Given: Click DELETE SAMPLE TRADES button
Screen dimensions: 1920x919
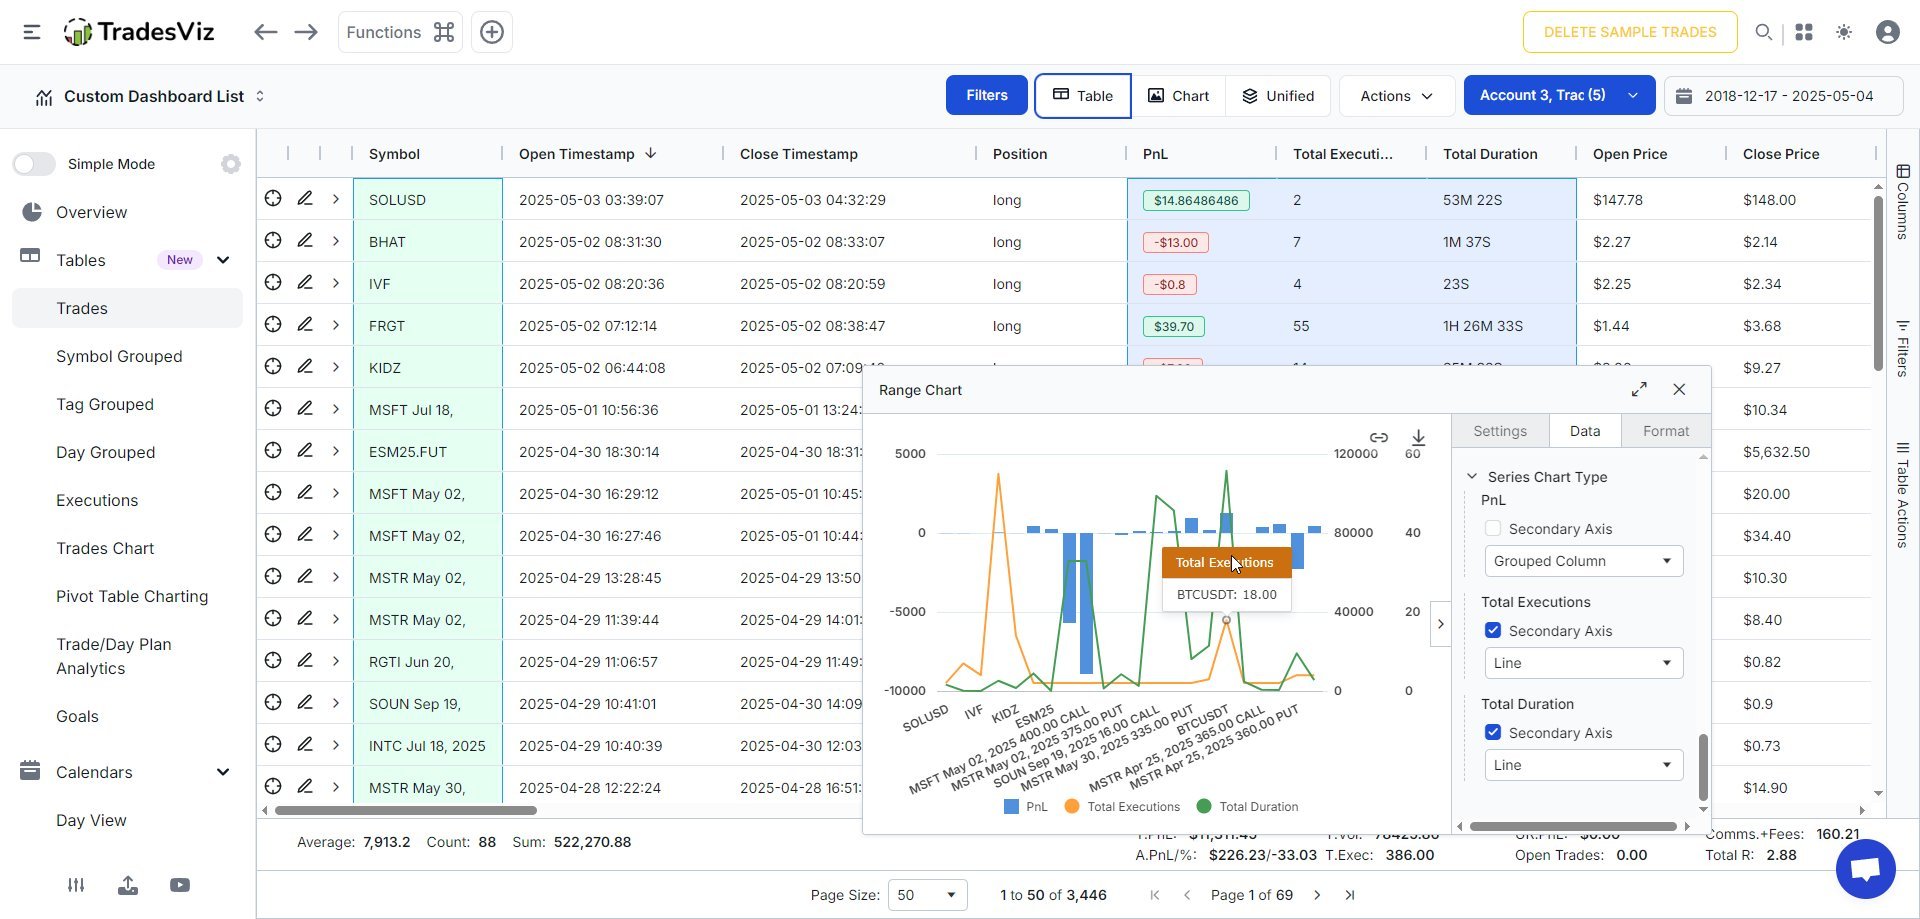Looking at the screenshot, I should point(1630,32).
